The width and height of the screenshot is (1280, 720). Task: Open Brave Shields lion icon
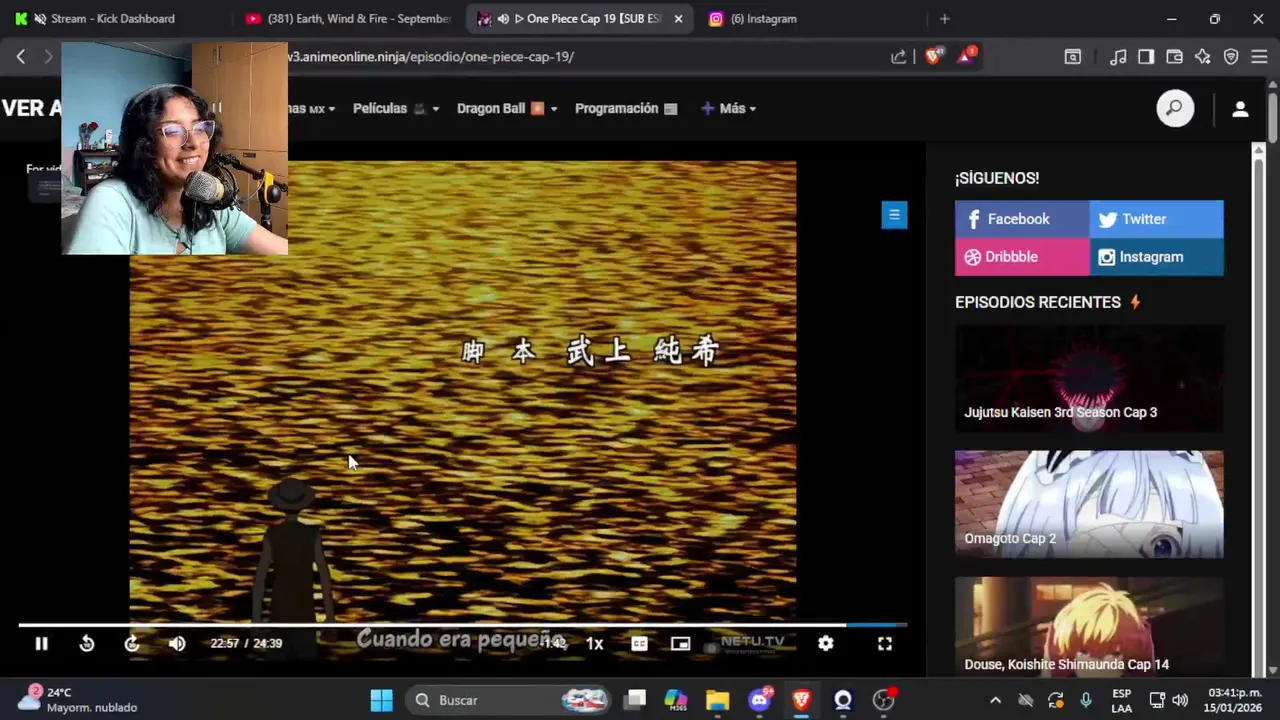[x=933, y=57]
